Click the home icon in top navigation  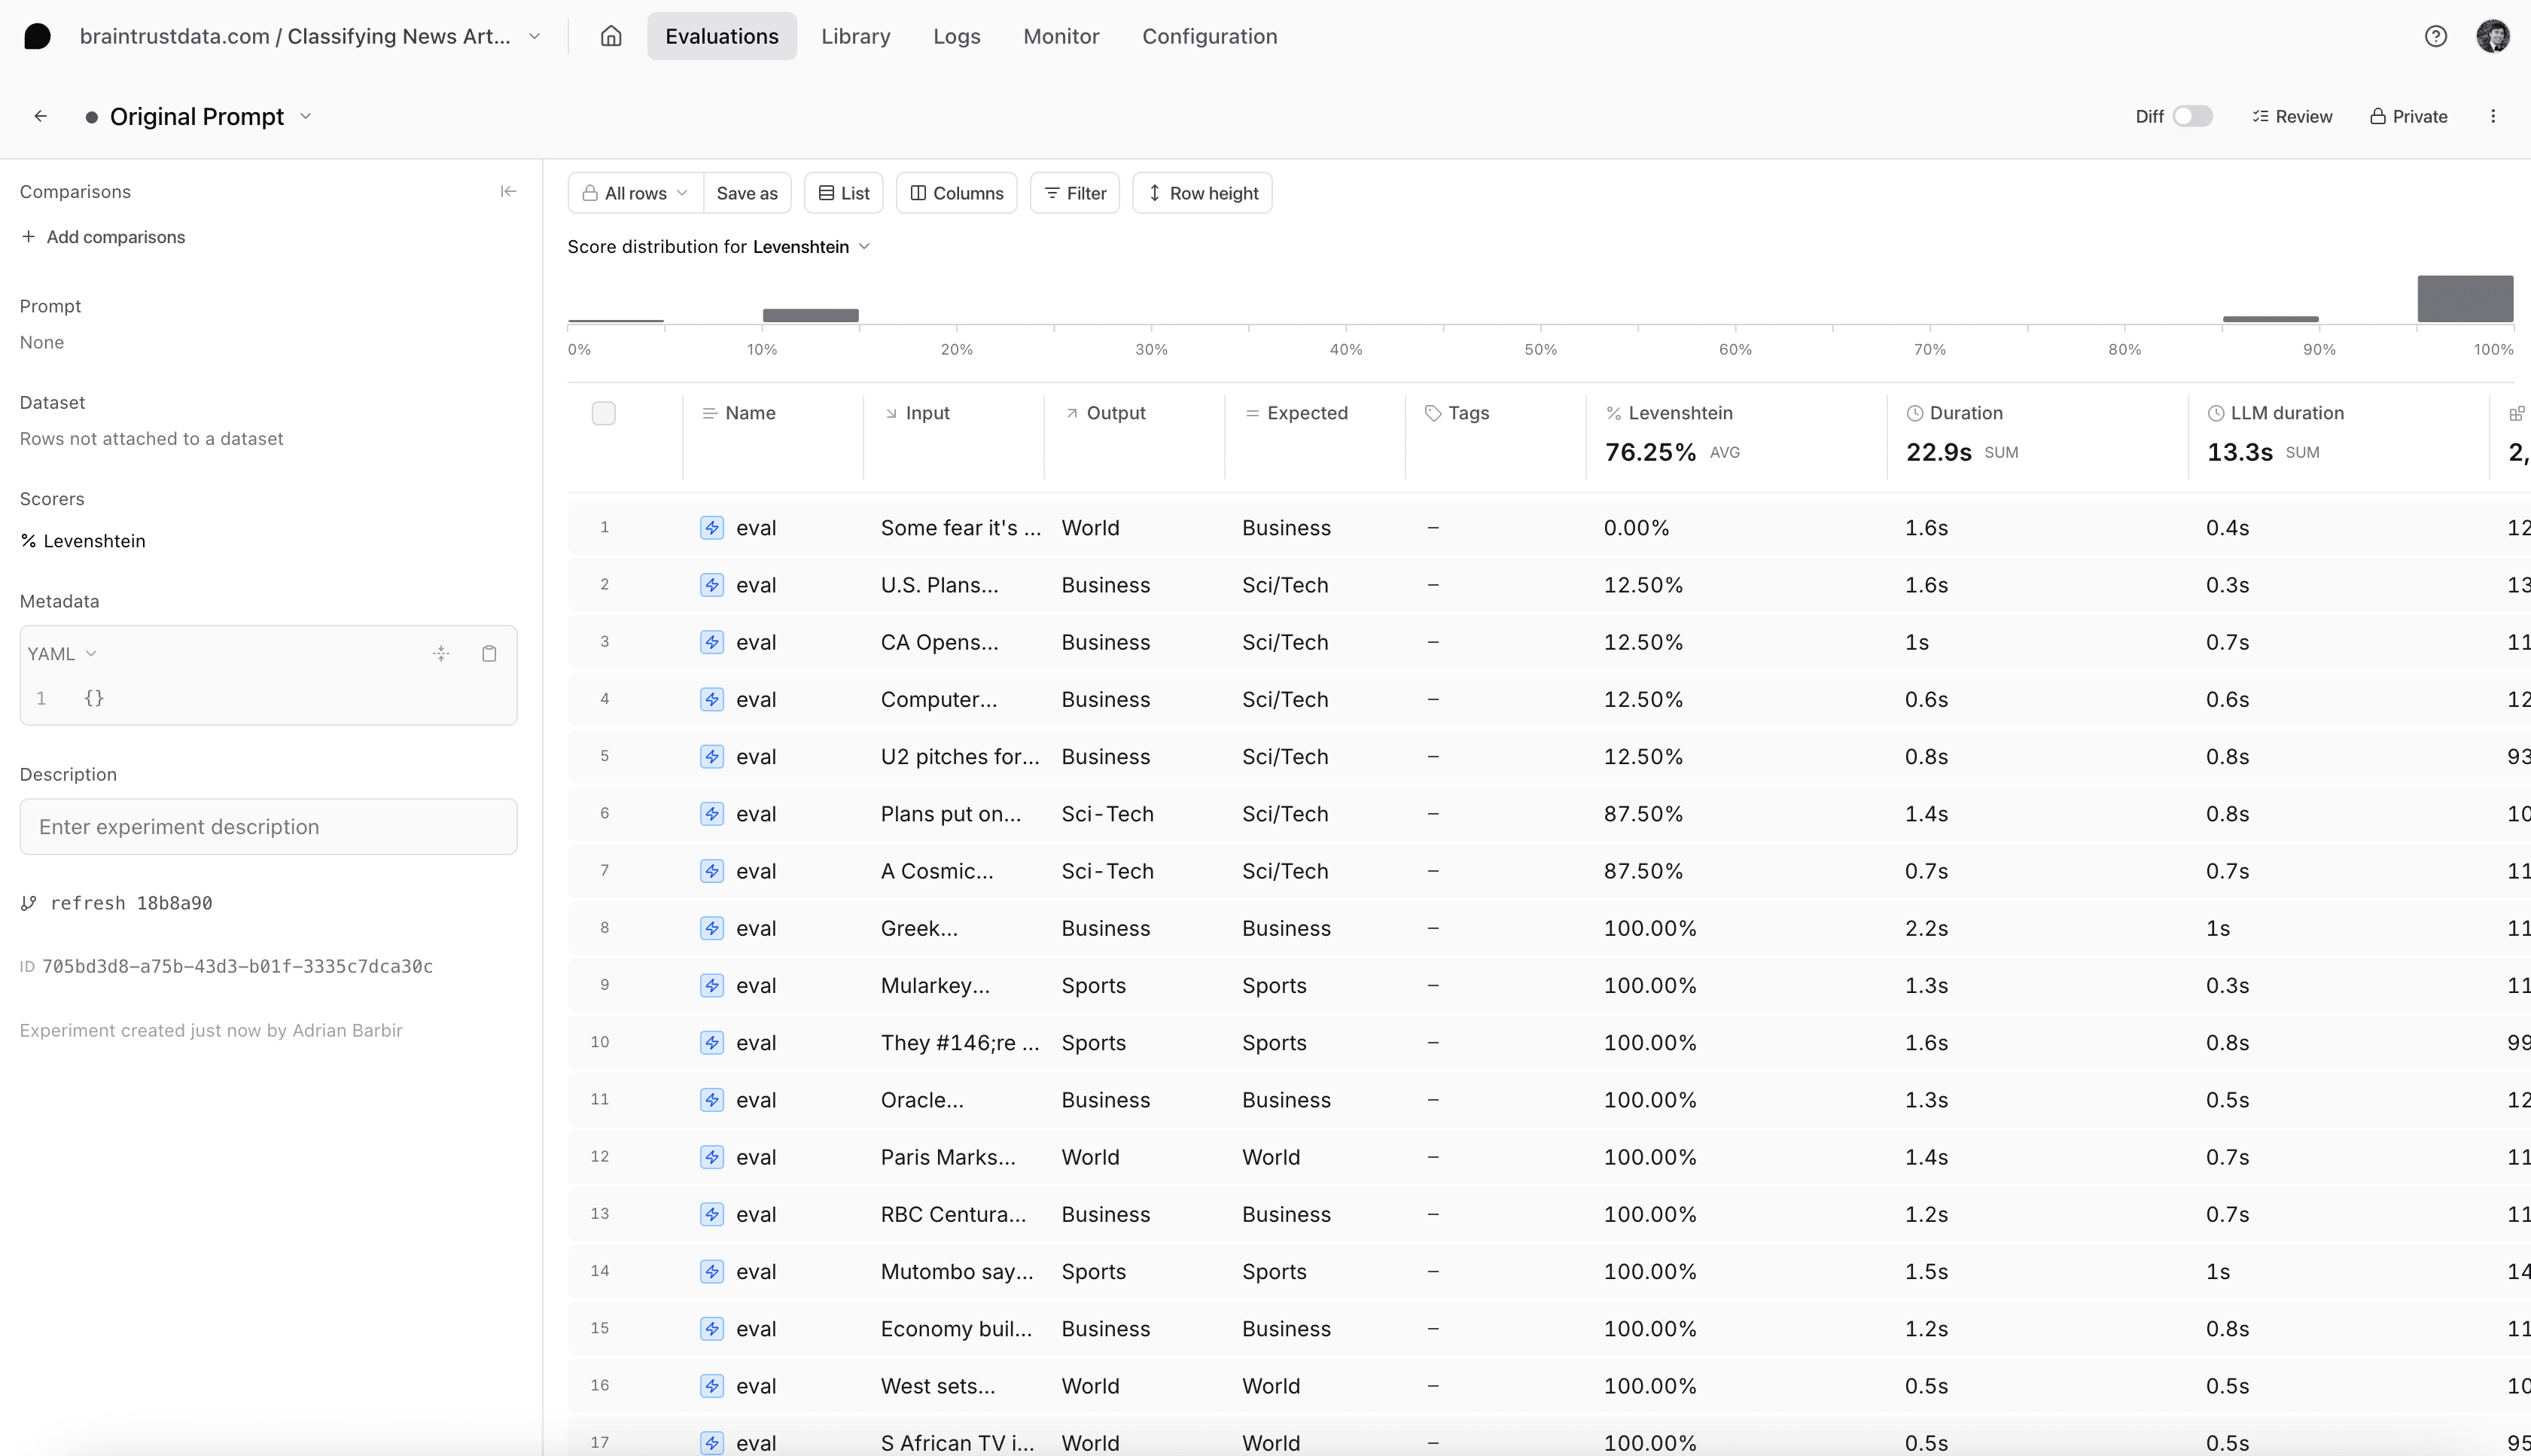point(611,36)
